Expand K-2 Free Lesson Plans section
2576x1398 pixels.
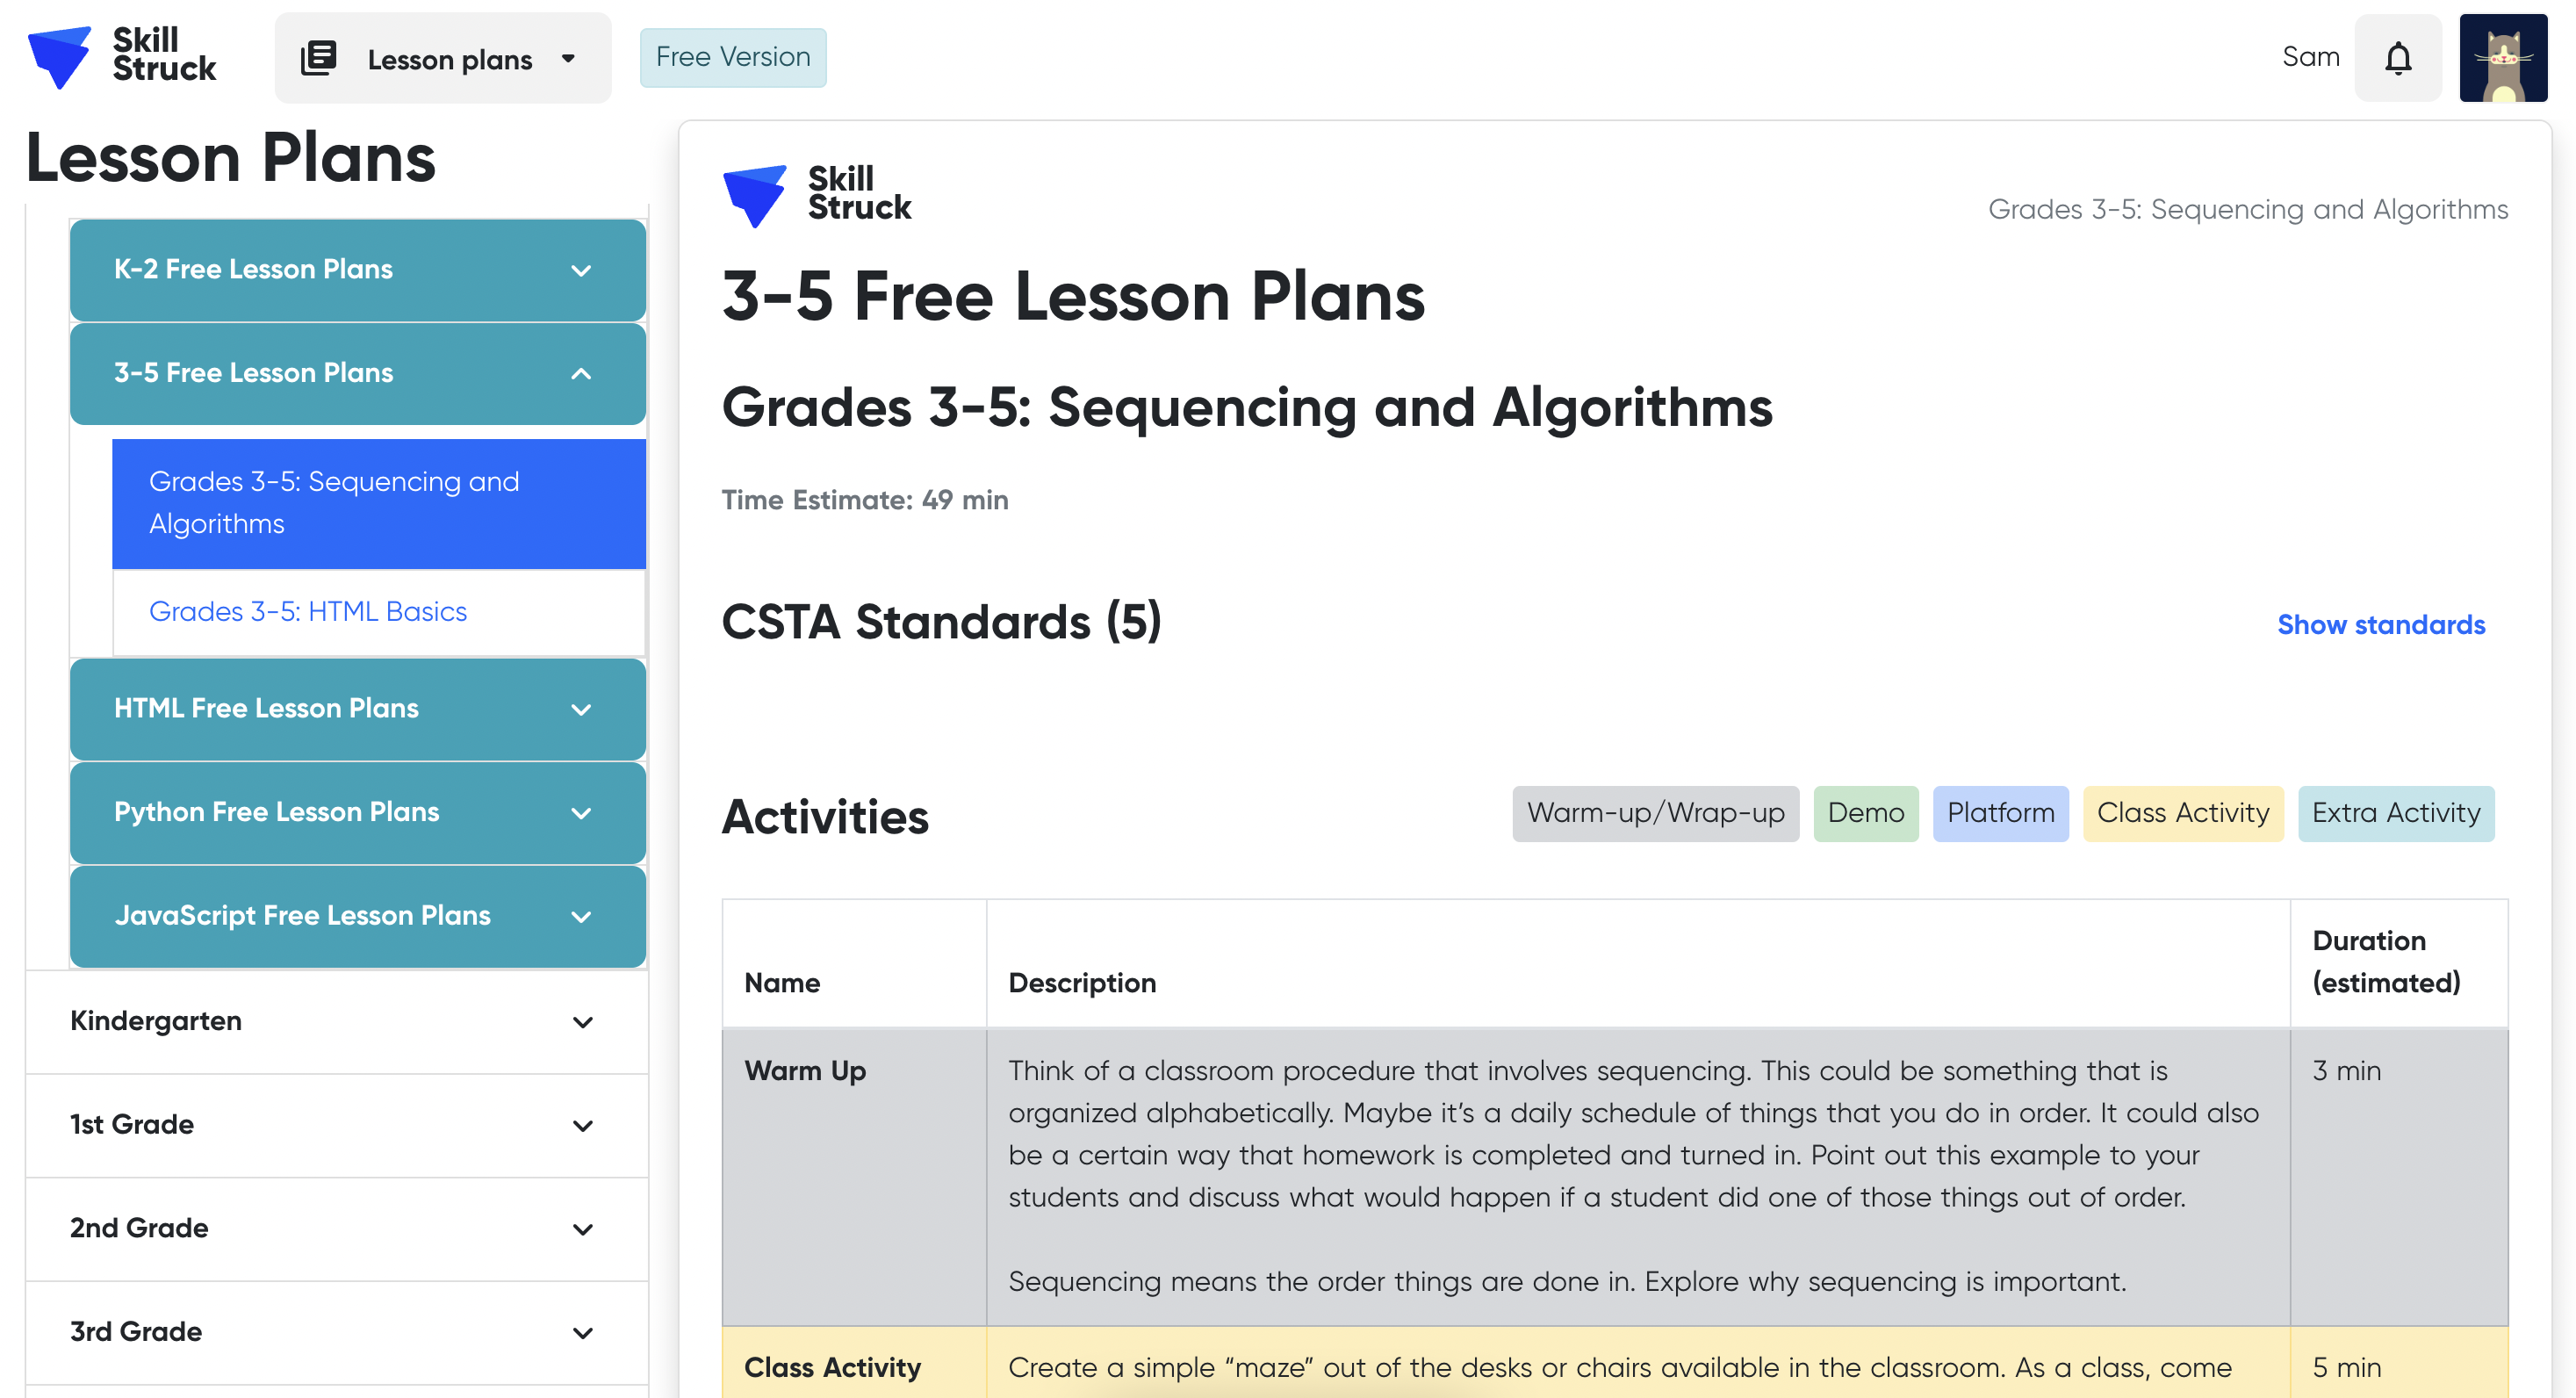581,270
